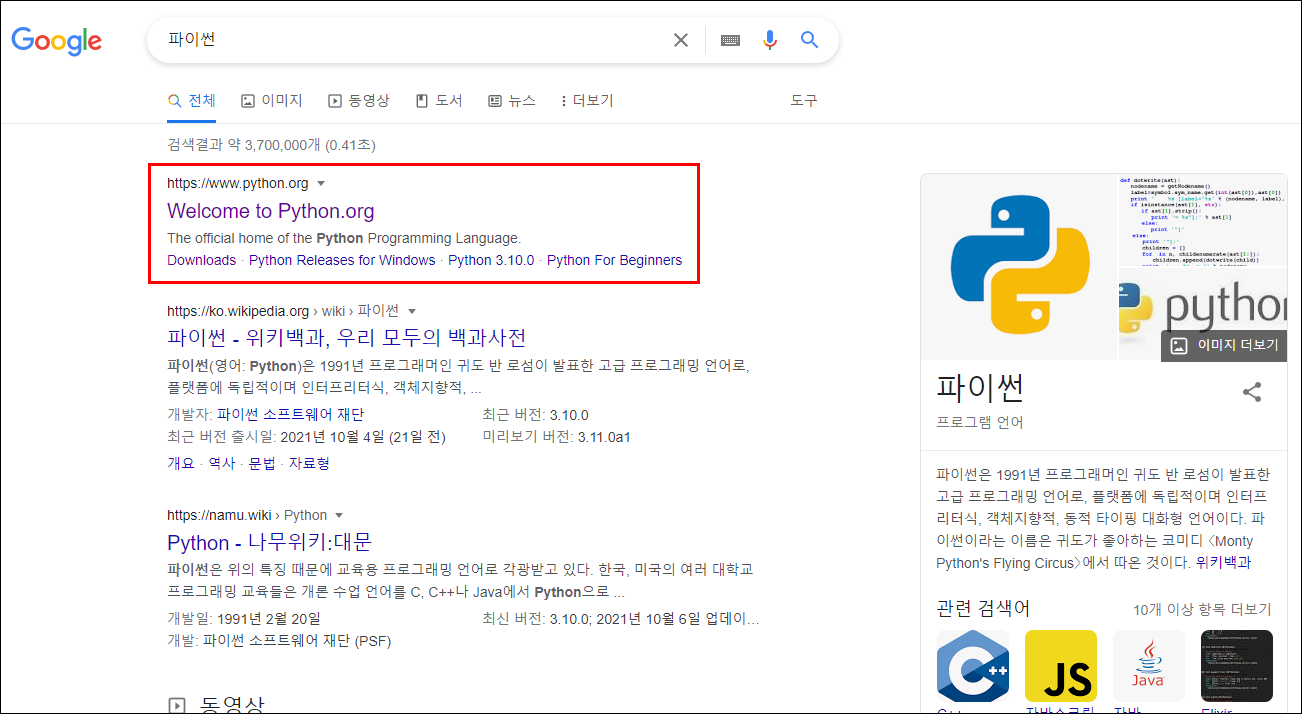Open Python Releases for Windows sitelink
Image resolution: width=1302 pixels, height=714 pixels.
point(342,260)
